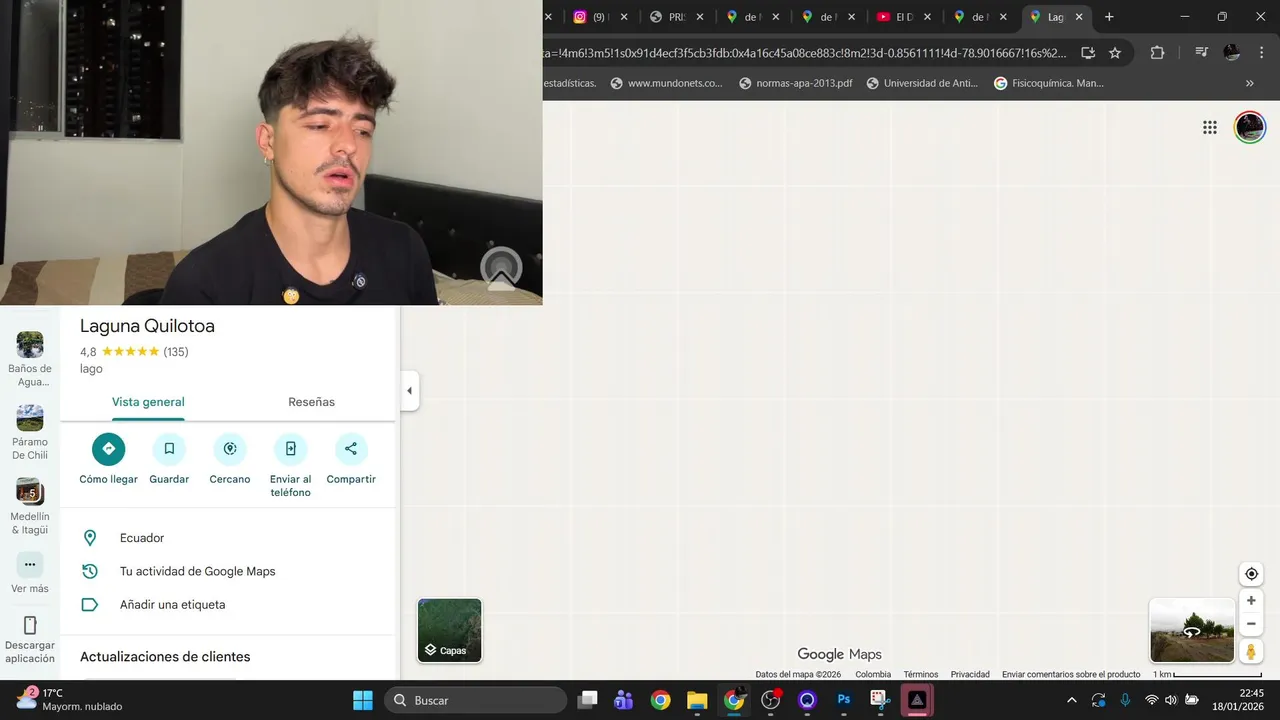Close the Instagram tab
Viewport: 1280px width, 720px height.
click(x=624, y=17)
